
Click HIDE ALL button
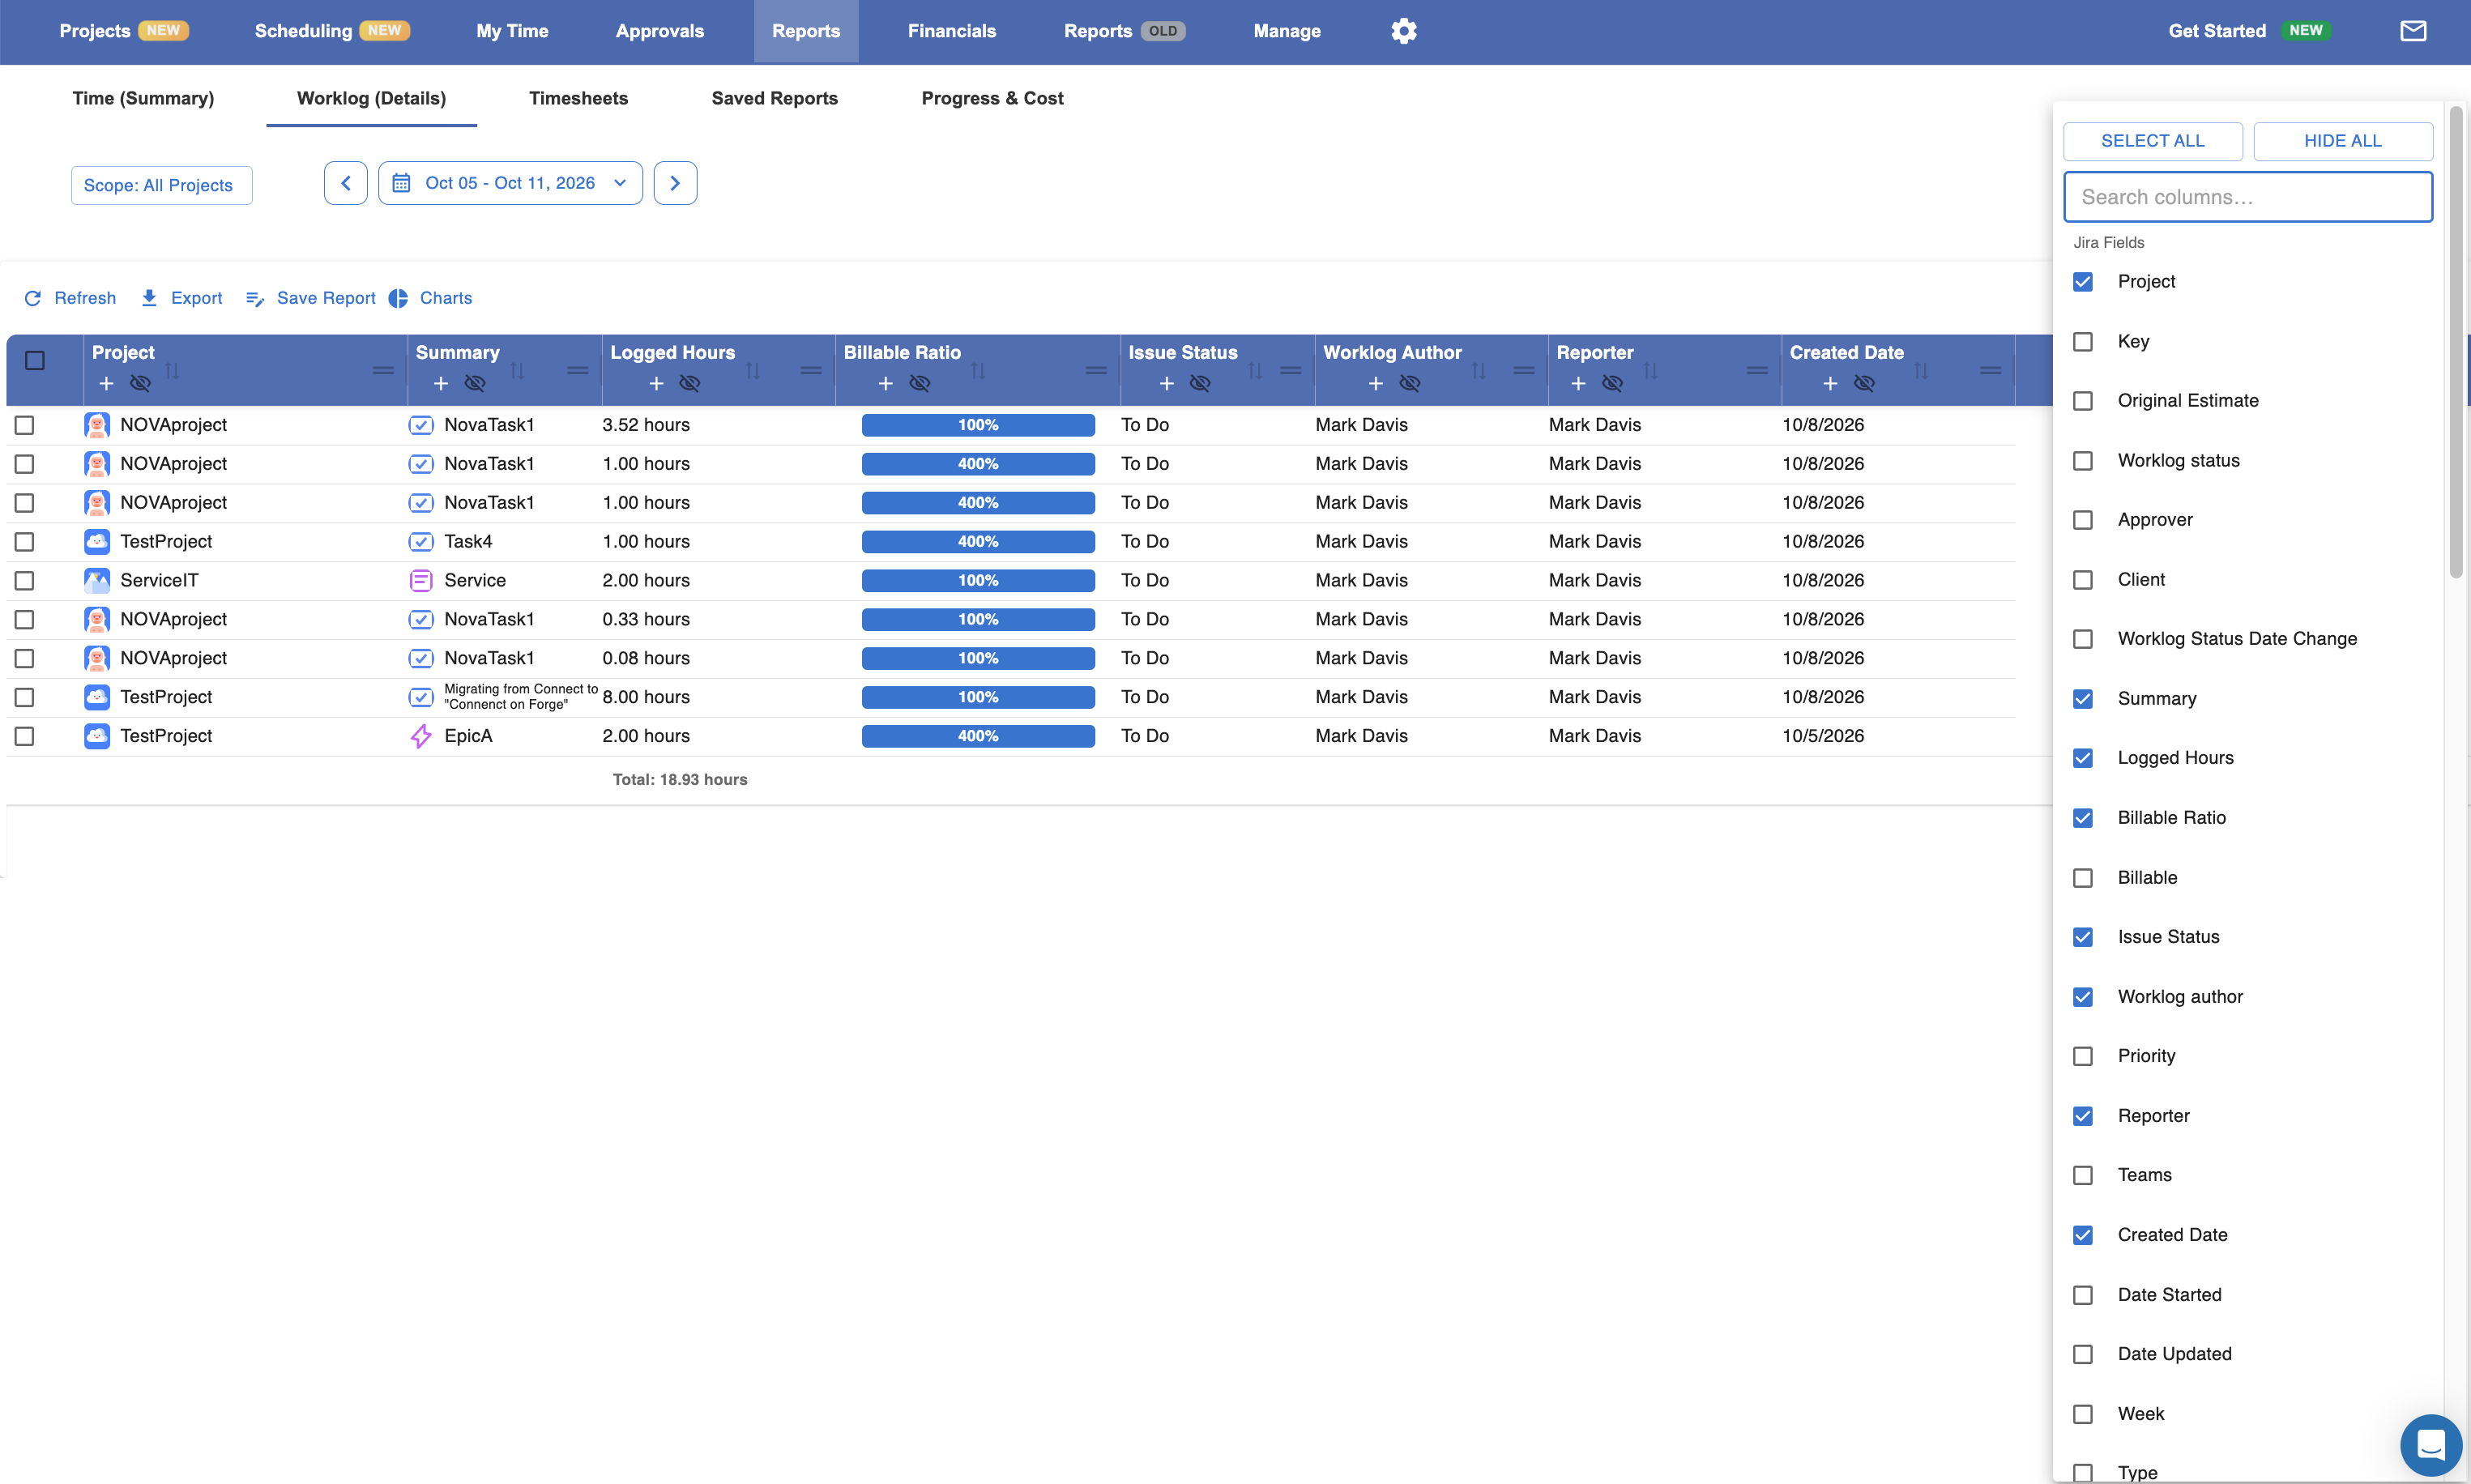[x=2343, y=141]
